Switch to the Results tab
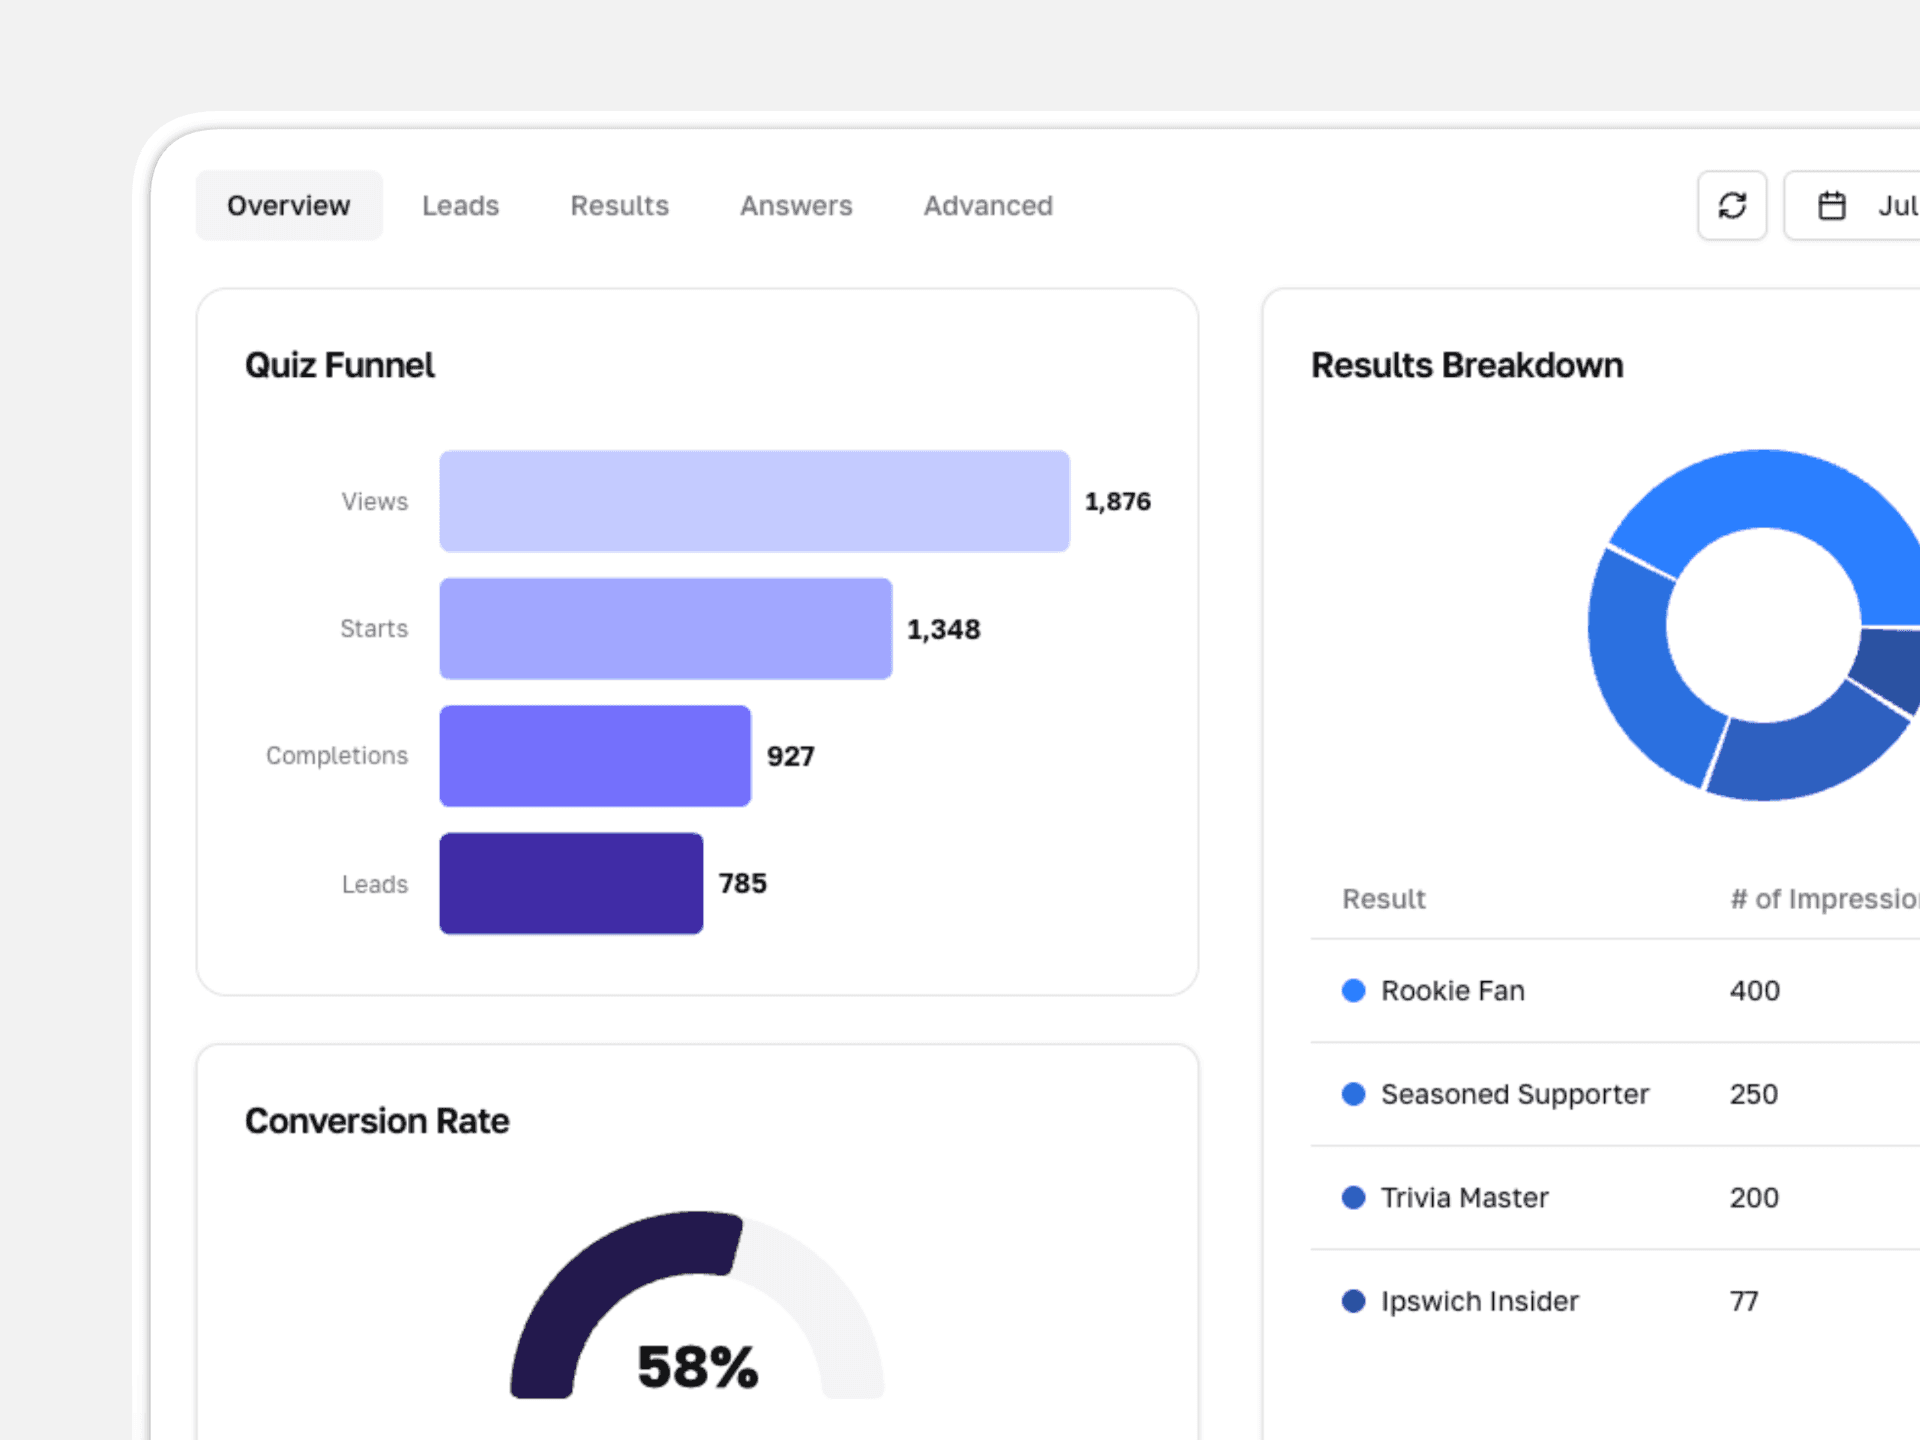 pos(619,205)
